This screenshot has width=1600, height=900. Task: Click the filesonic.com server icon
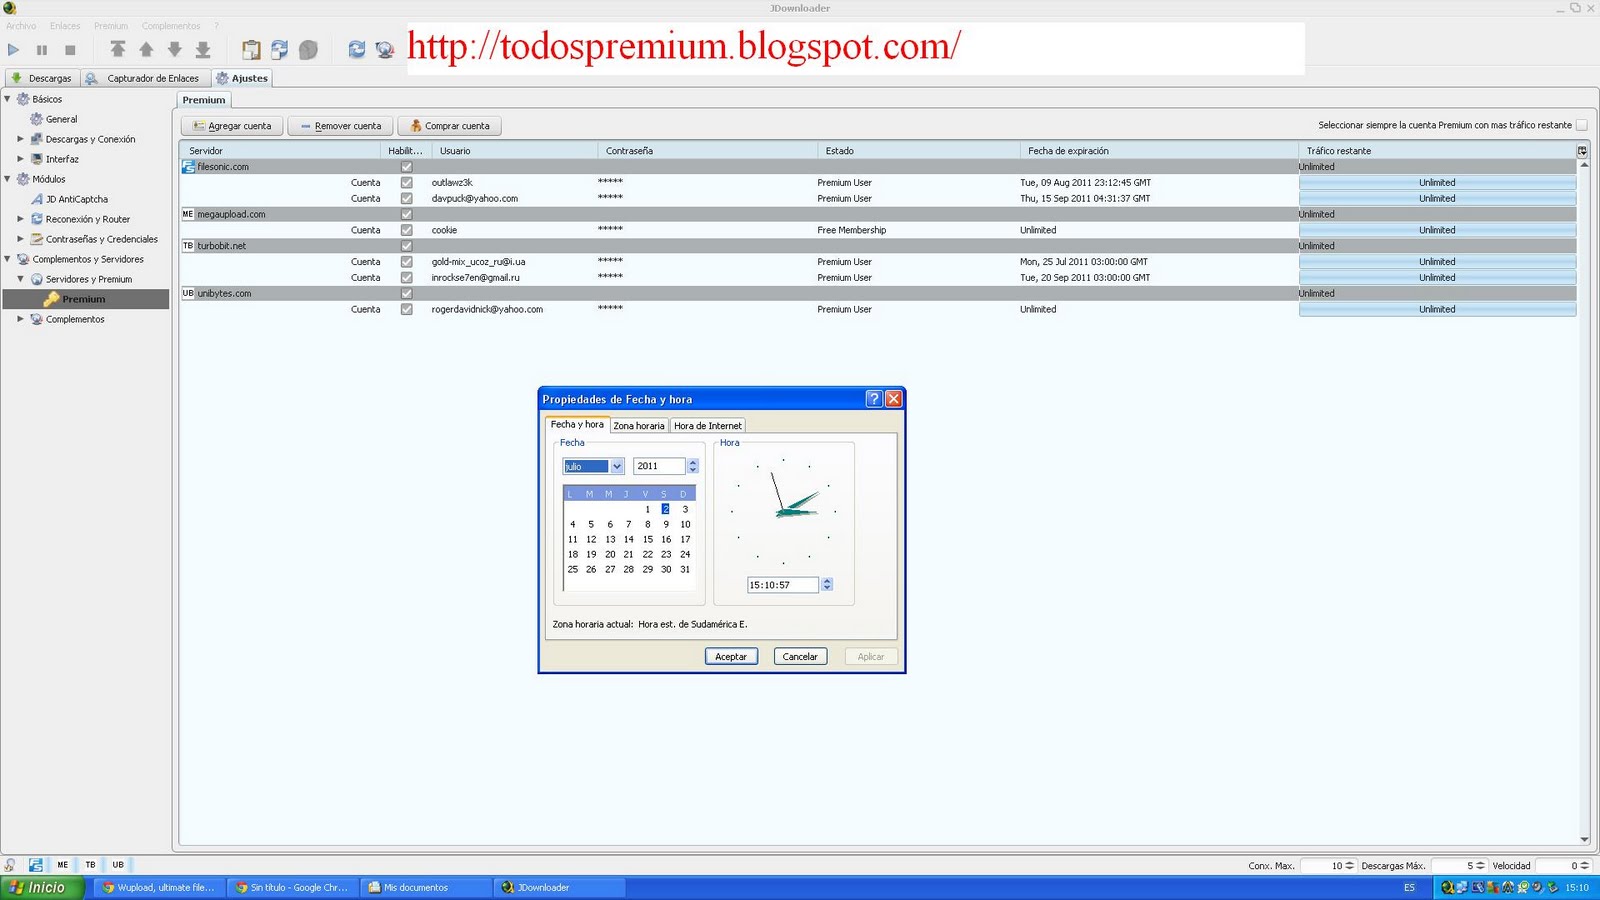coord(188,167)
